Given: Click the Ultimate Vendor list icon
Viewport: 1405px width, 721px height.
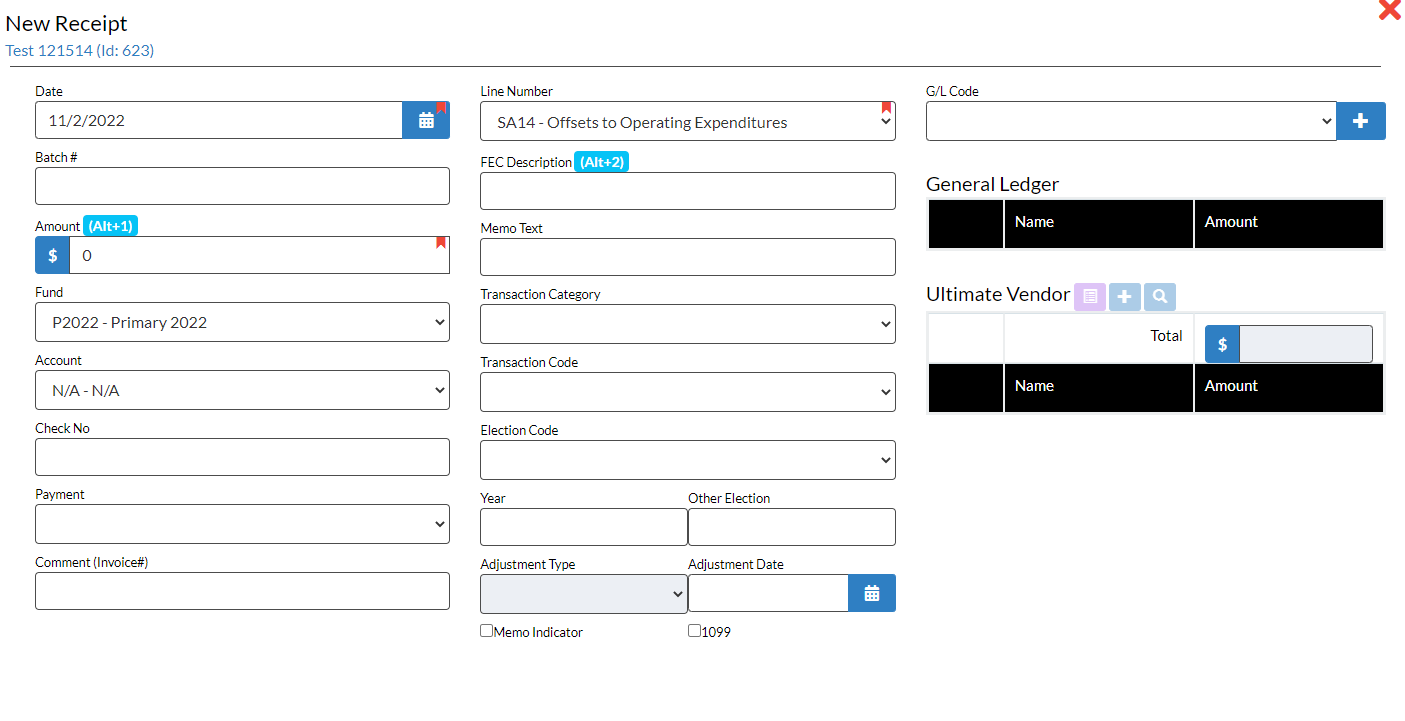Looking at the screenshot, I should coord(1090,297).
